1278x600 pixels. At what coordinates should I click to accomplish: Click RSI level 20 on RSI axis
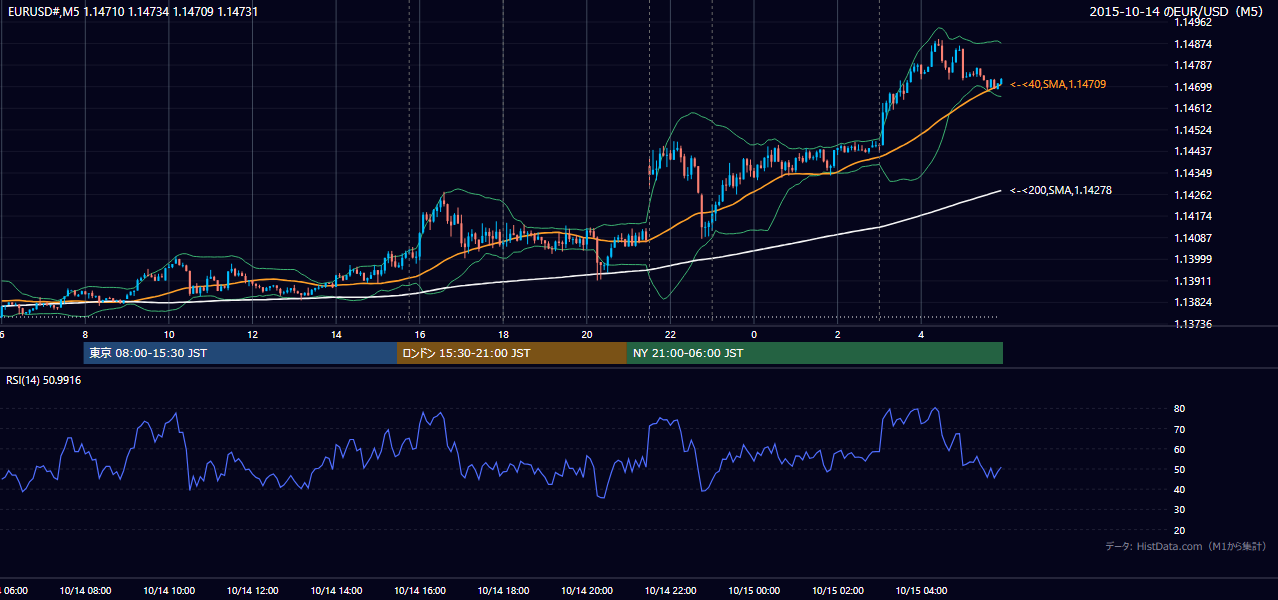coord(1179,530)
